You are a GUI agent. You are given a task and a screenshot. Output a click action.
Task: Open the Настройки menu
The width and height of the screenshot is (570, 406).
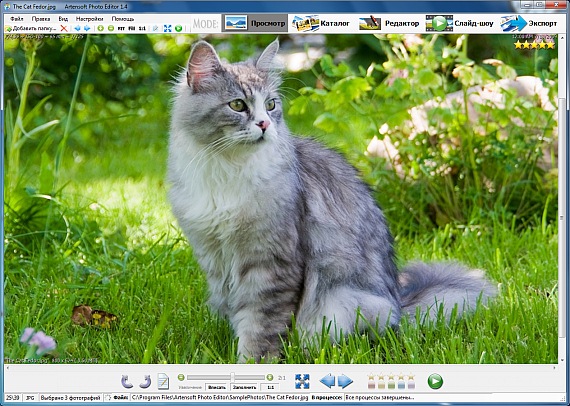[x=89, y=19]
